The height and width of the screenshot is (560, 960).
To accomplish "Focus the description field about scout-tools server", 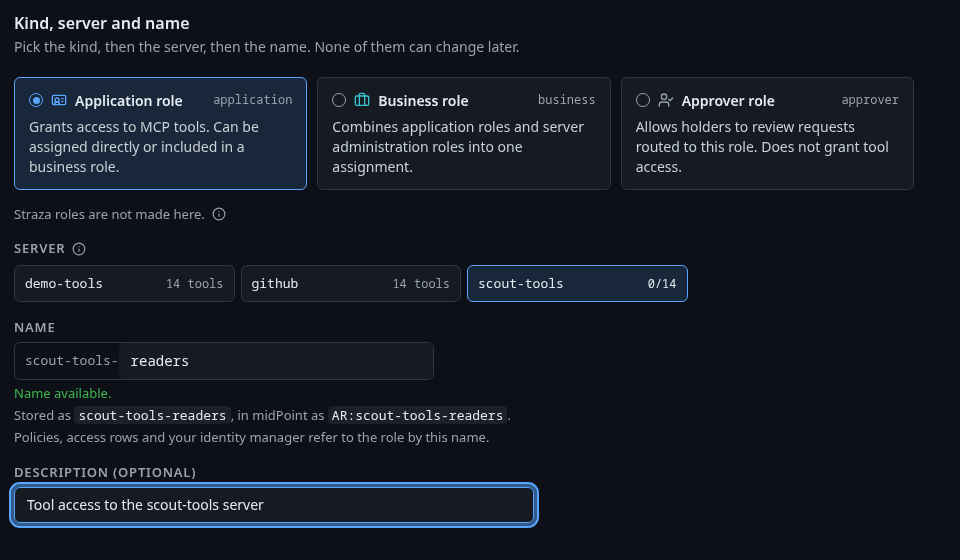I will click(274, 505).
